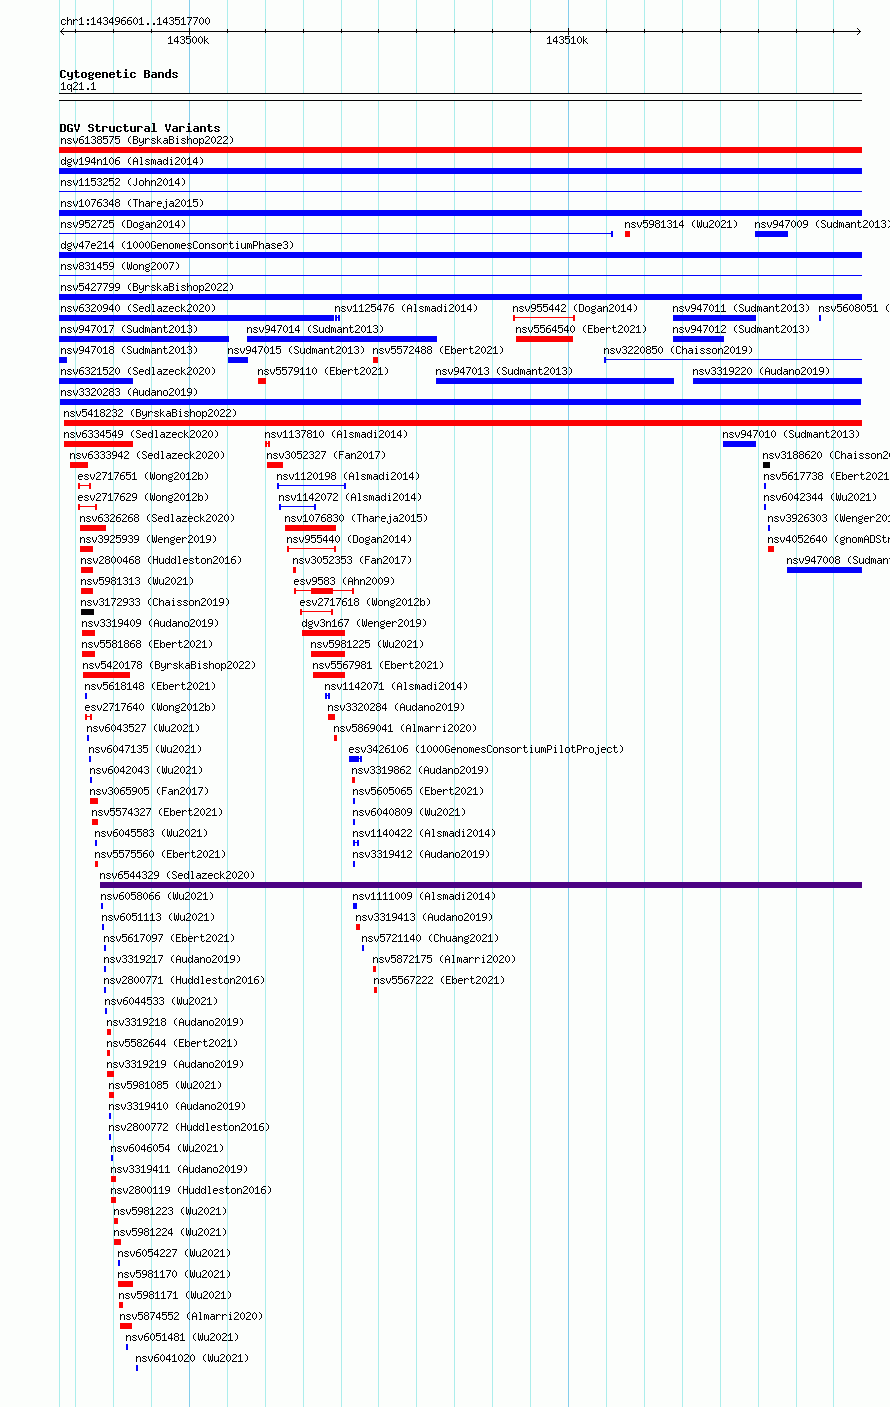Select nsv5418232 (ByrskaBishop2022) label

tap(151, 413)
